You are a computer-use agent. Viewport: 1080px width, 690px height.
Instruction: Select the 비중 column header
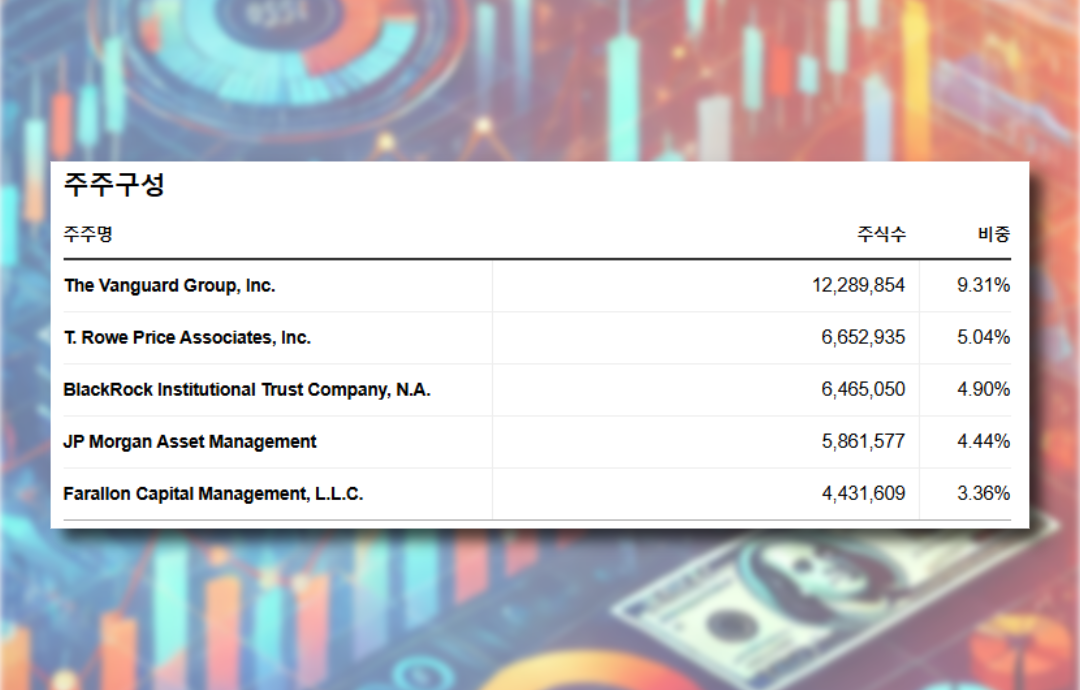[x=994, y=234]
